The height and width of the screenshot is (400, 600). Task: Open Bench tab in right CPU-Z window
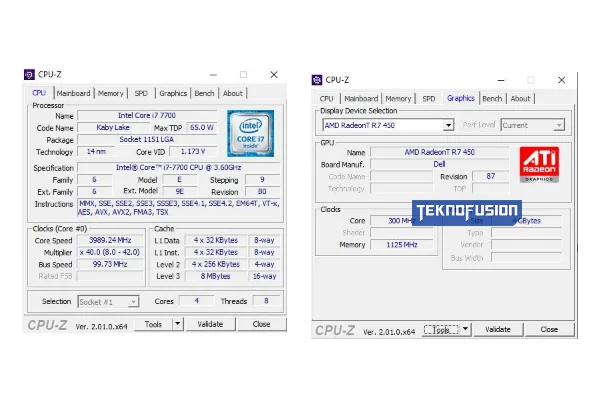tap(492, 99)
